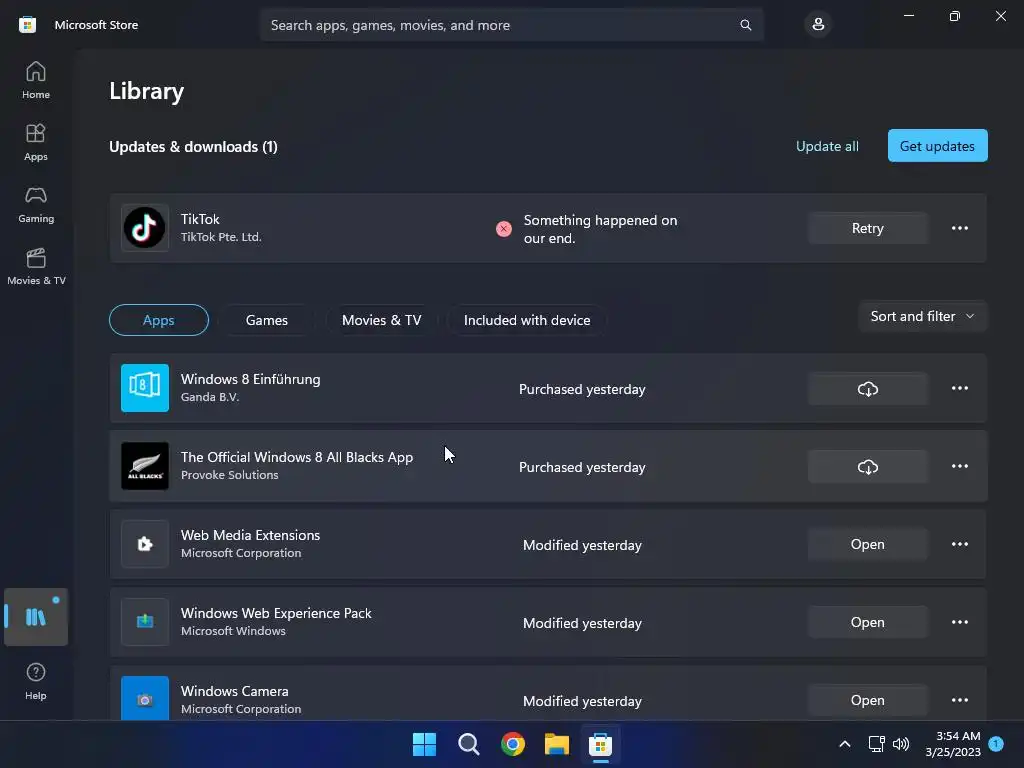This screenshot has height=768, width=1024.
Task: Open more options for TikTok
Action: tap(959, 228)
